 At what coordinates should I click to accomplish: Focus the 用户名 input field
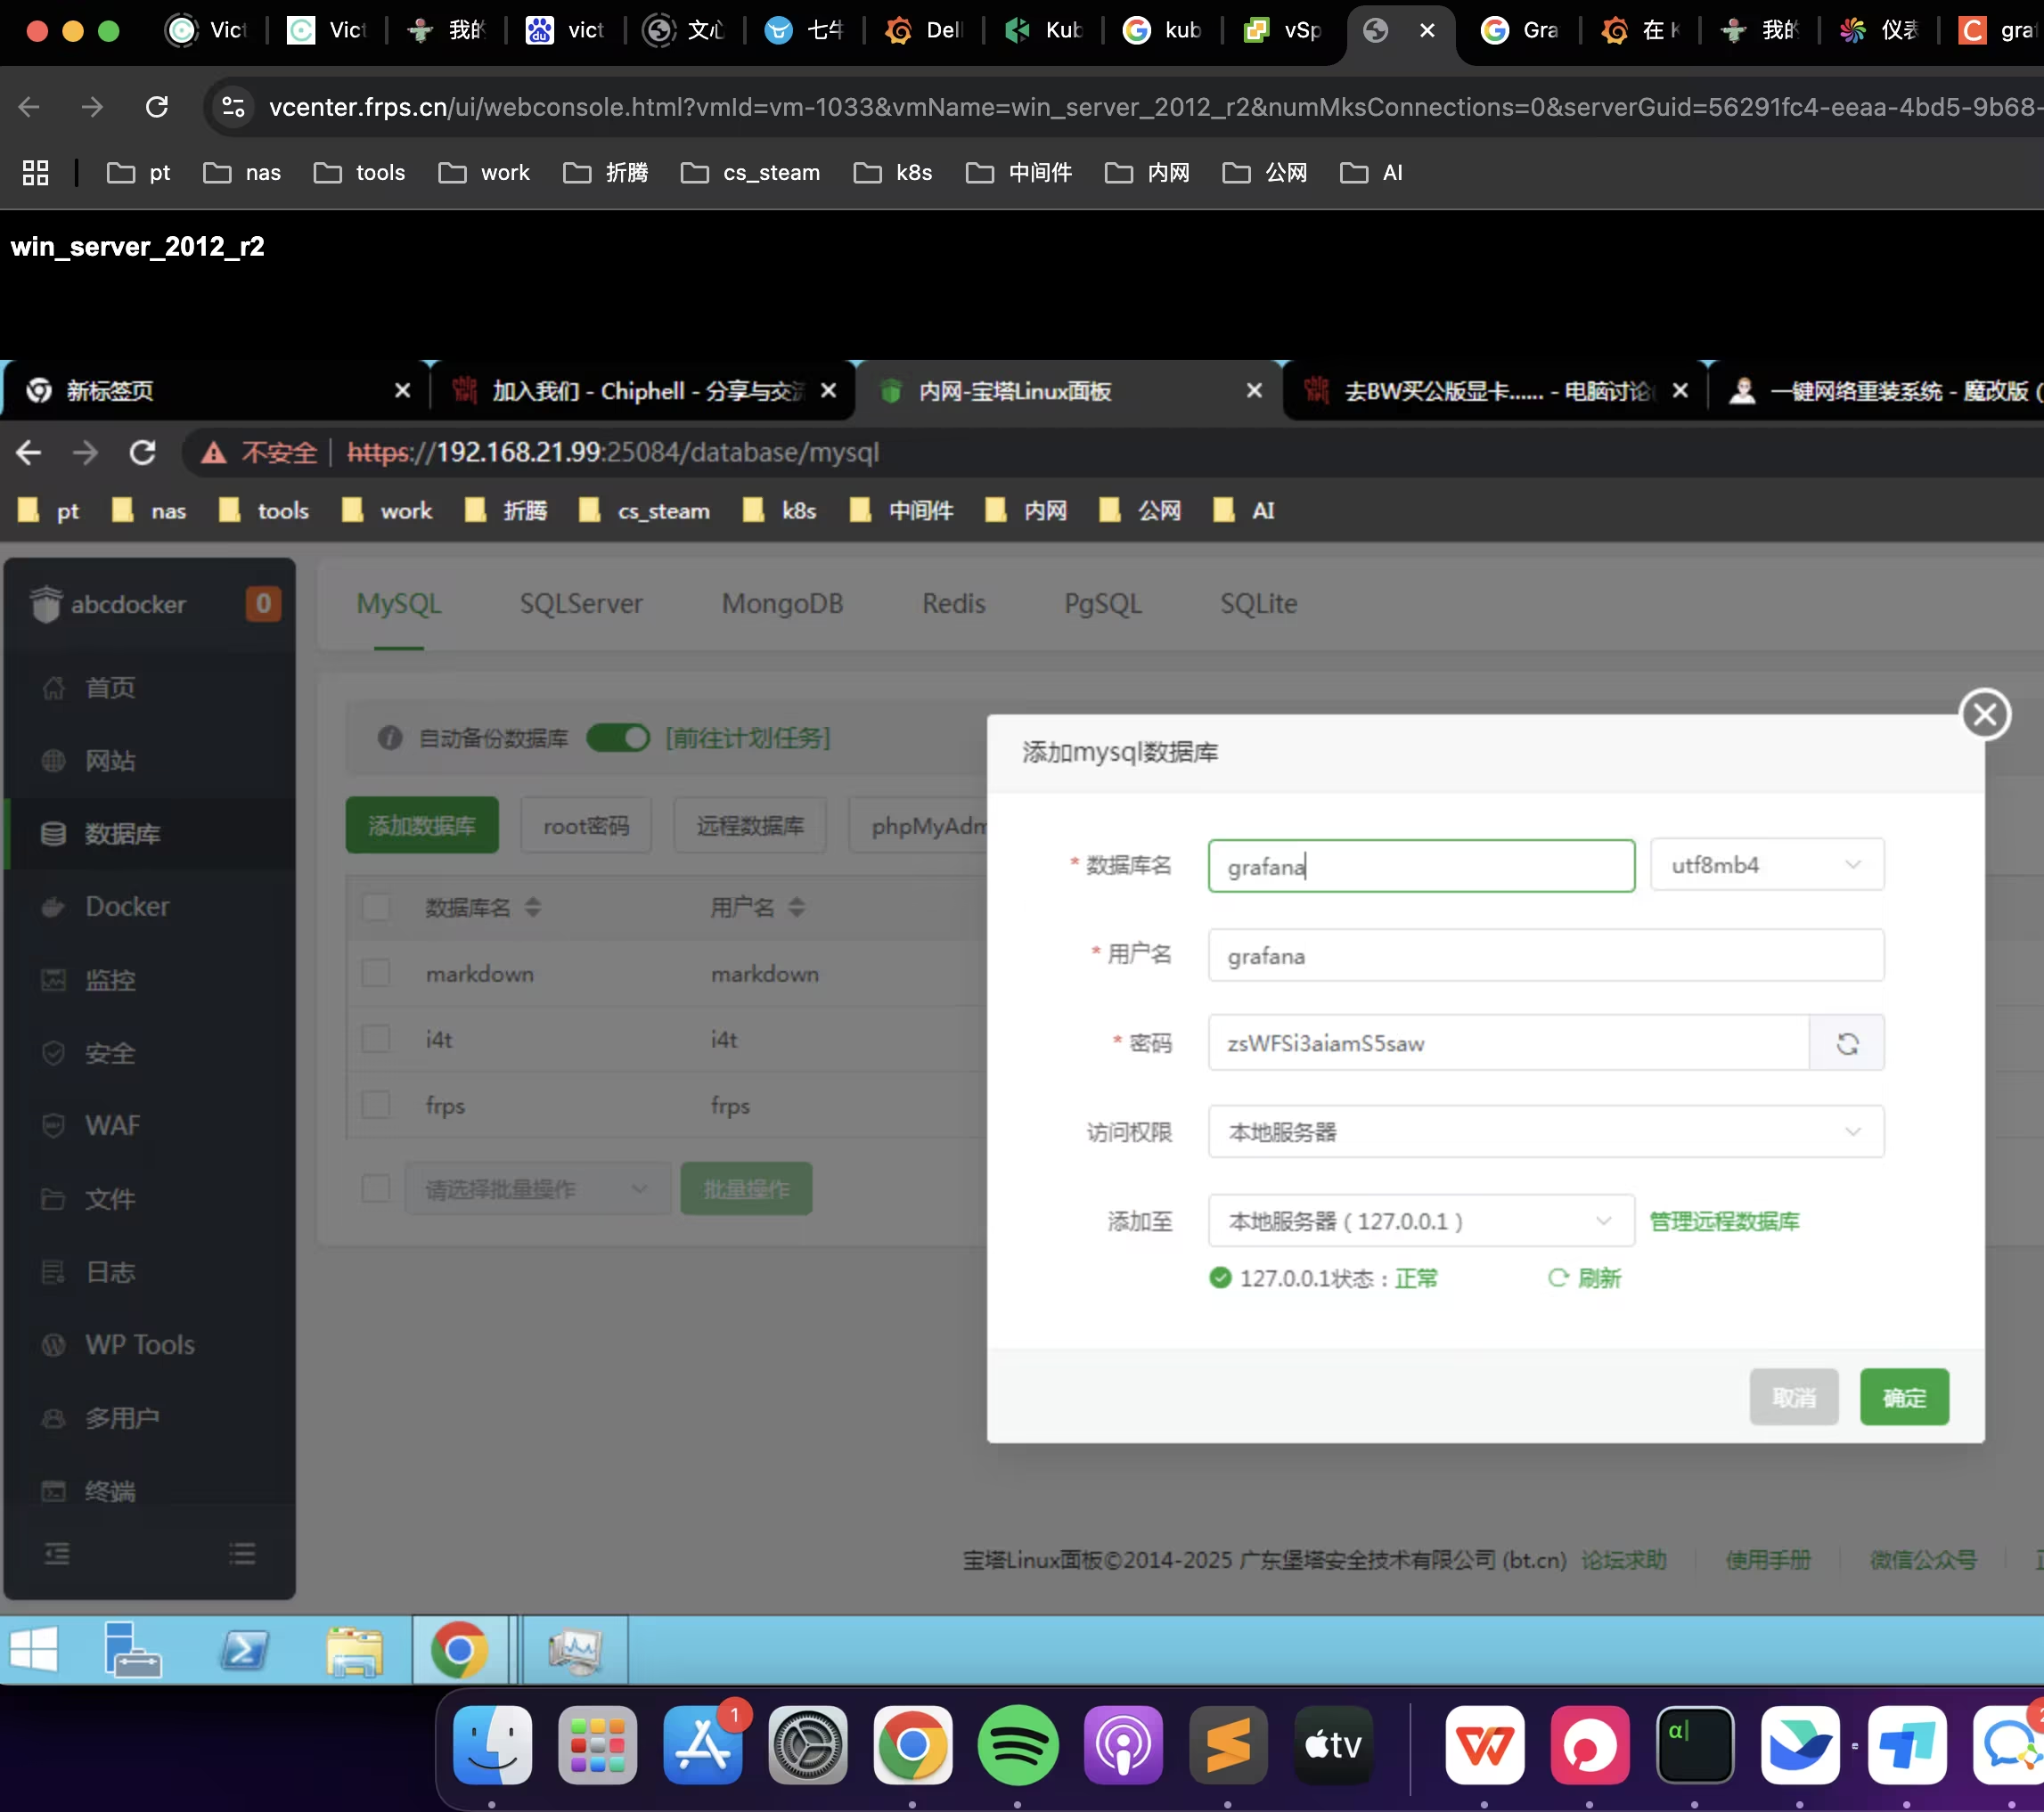point(1546,955)
